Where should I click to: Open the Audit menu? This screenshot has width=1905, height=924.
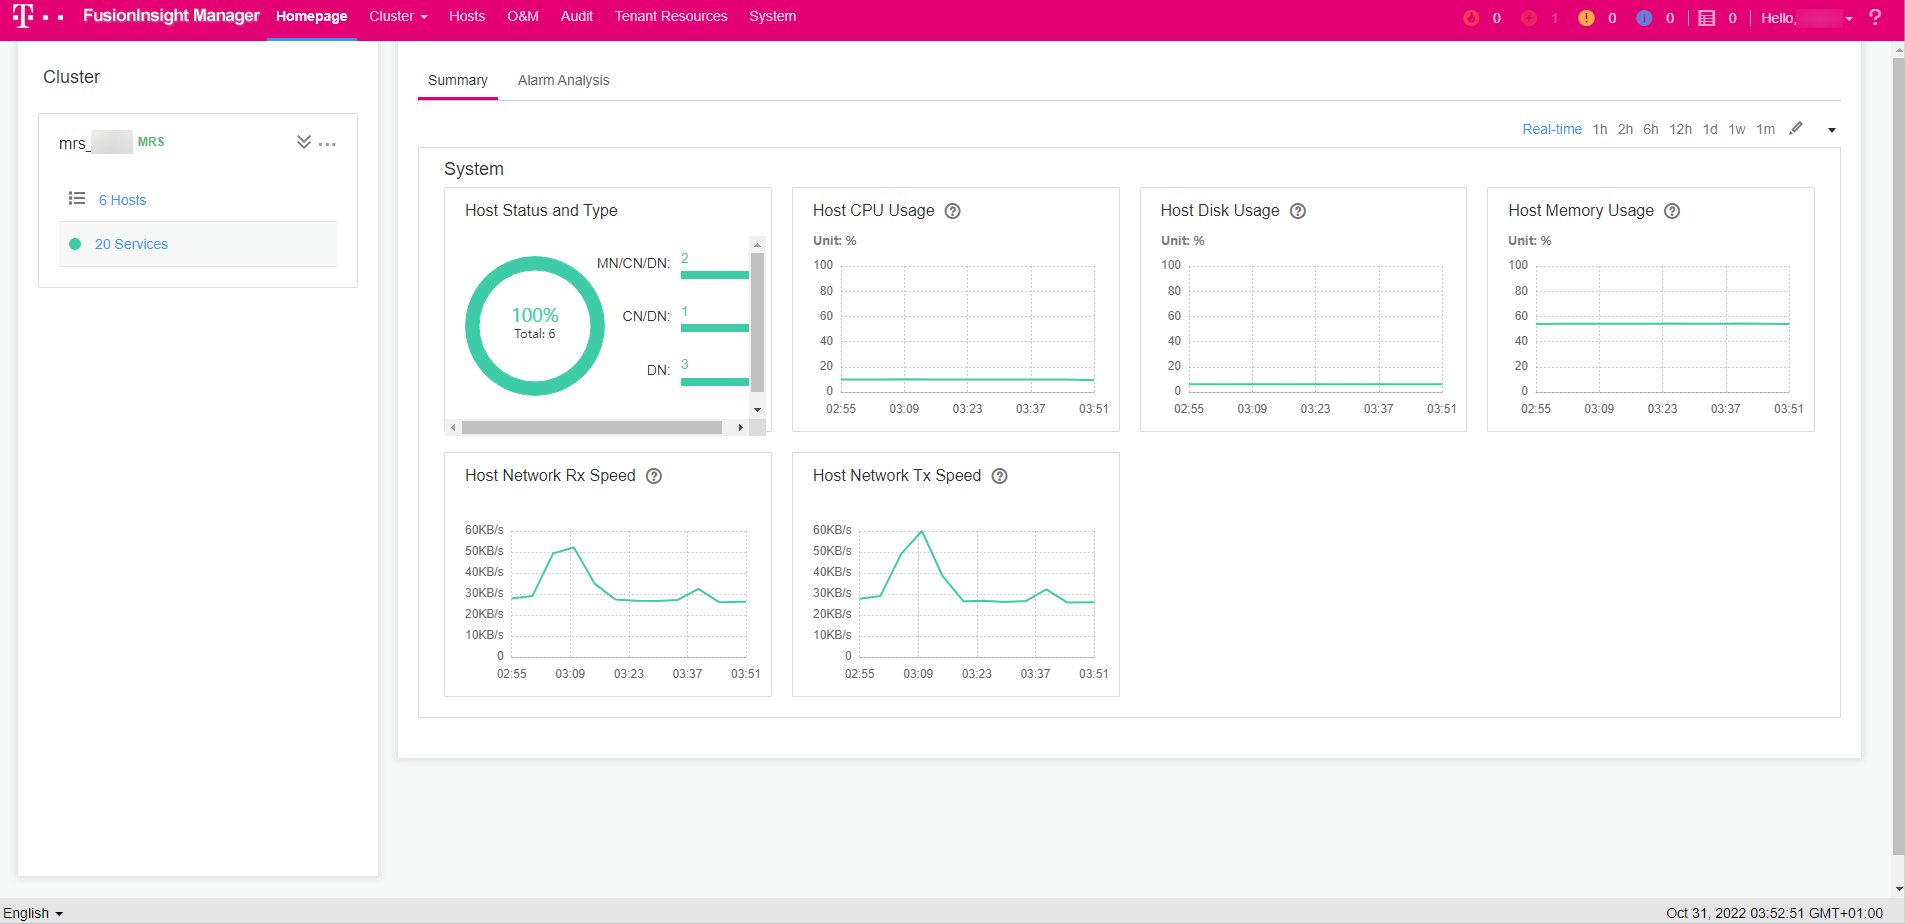577,16
